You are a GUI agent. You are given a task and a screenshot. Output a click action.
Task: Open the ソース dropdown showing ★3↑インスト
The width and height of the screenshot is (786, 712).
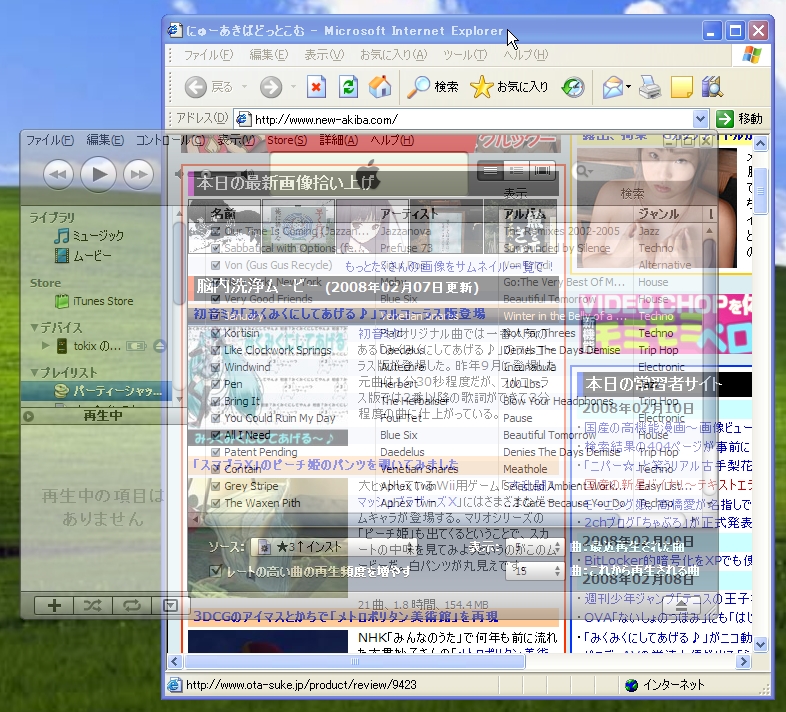pos(333,547)
